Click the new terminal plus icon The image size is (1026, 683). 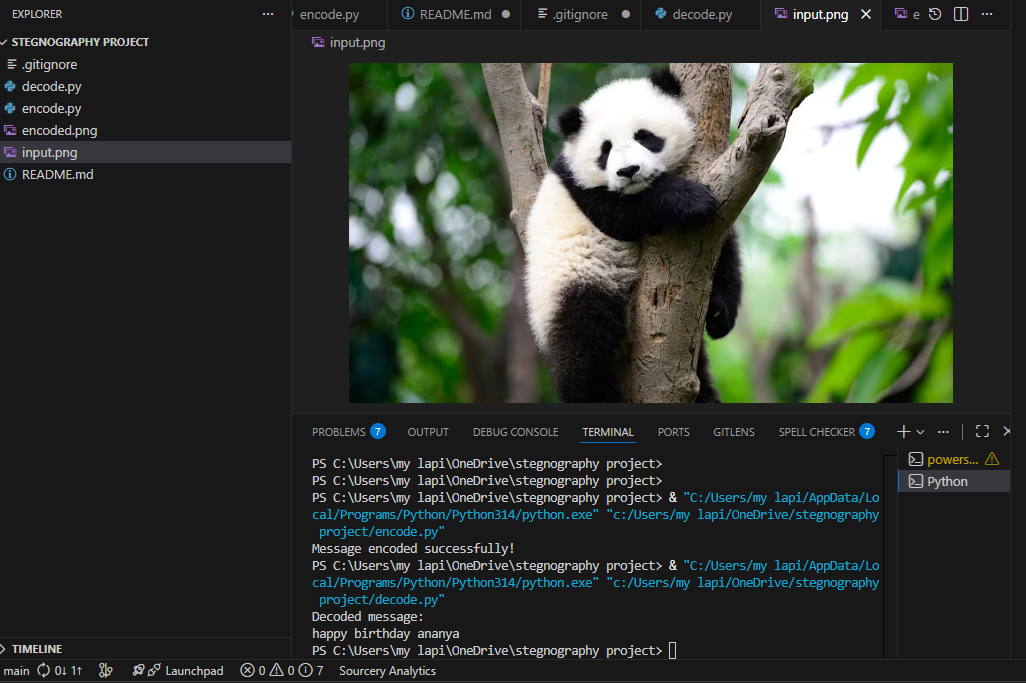tap(903, 432)
